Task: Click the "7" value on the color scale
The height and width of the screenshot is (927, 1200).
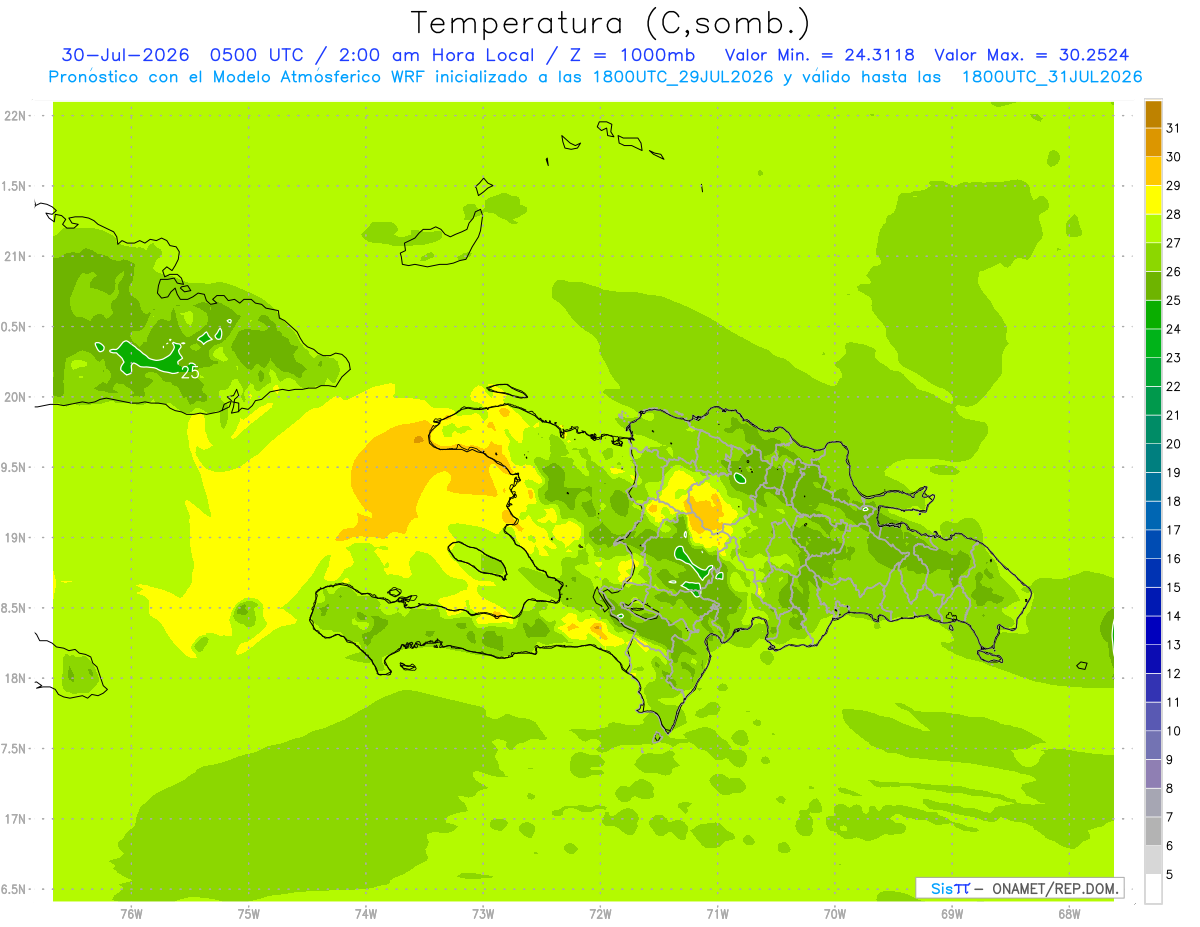Action: coord(1170,818)
